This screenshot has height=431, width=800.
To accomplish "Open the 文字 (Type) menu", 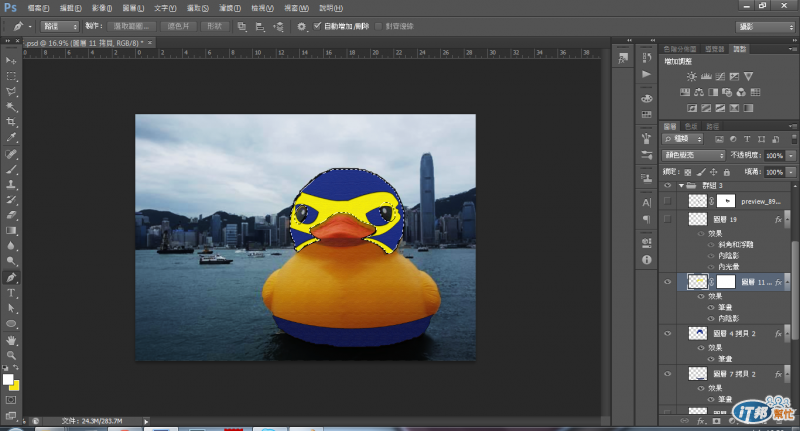I will point(165,8).
